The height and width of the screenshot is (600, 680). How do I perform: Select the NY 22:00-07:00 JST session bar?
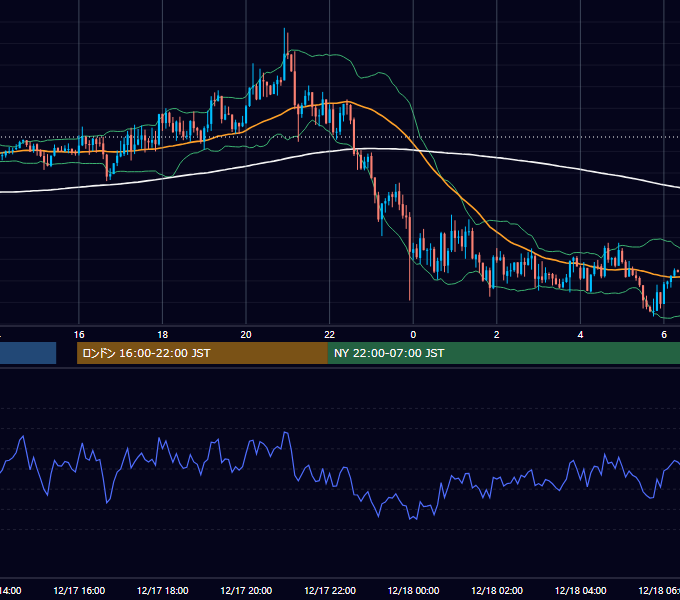point(503,353)
